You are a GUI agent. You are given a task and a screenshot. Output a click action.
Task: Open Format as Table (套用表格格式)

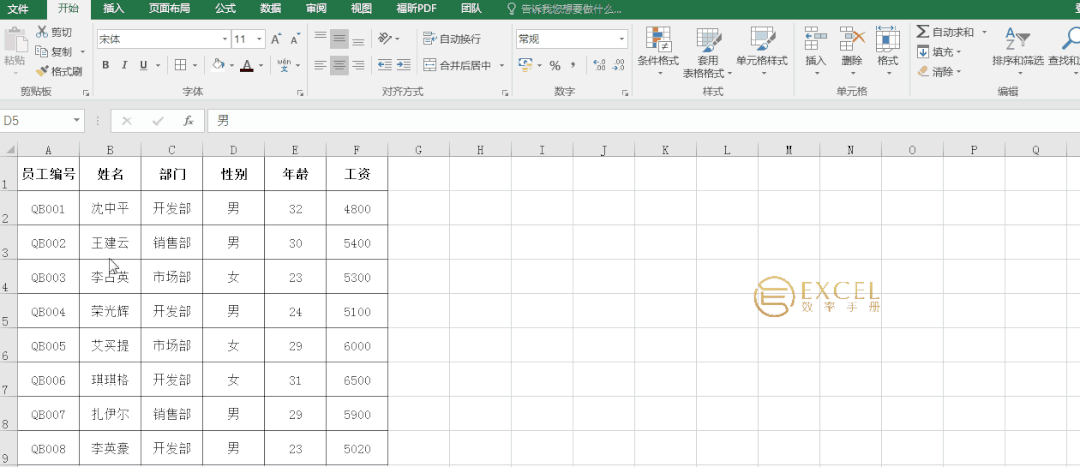point(707,52)
